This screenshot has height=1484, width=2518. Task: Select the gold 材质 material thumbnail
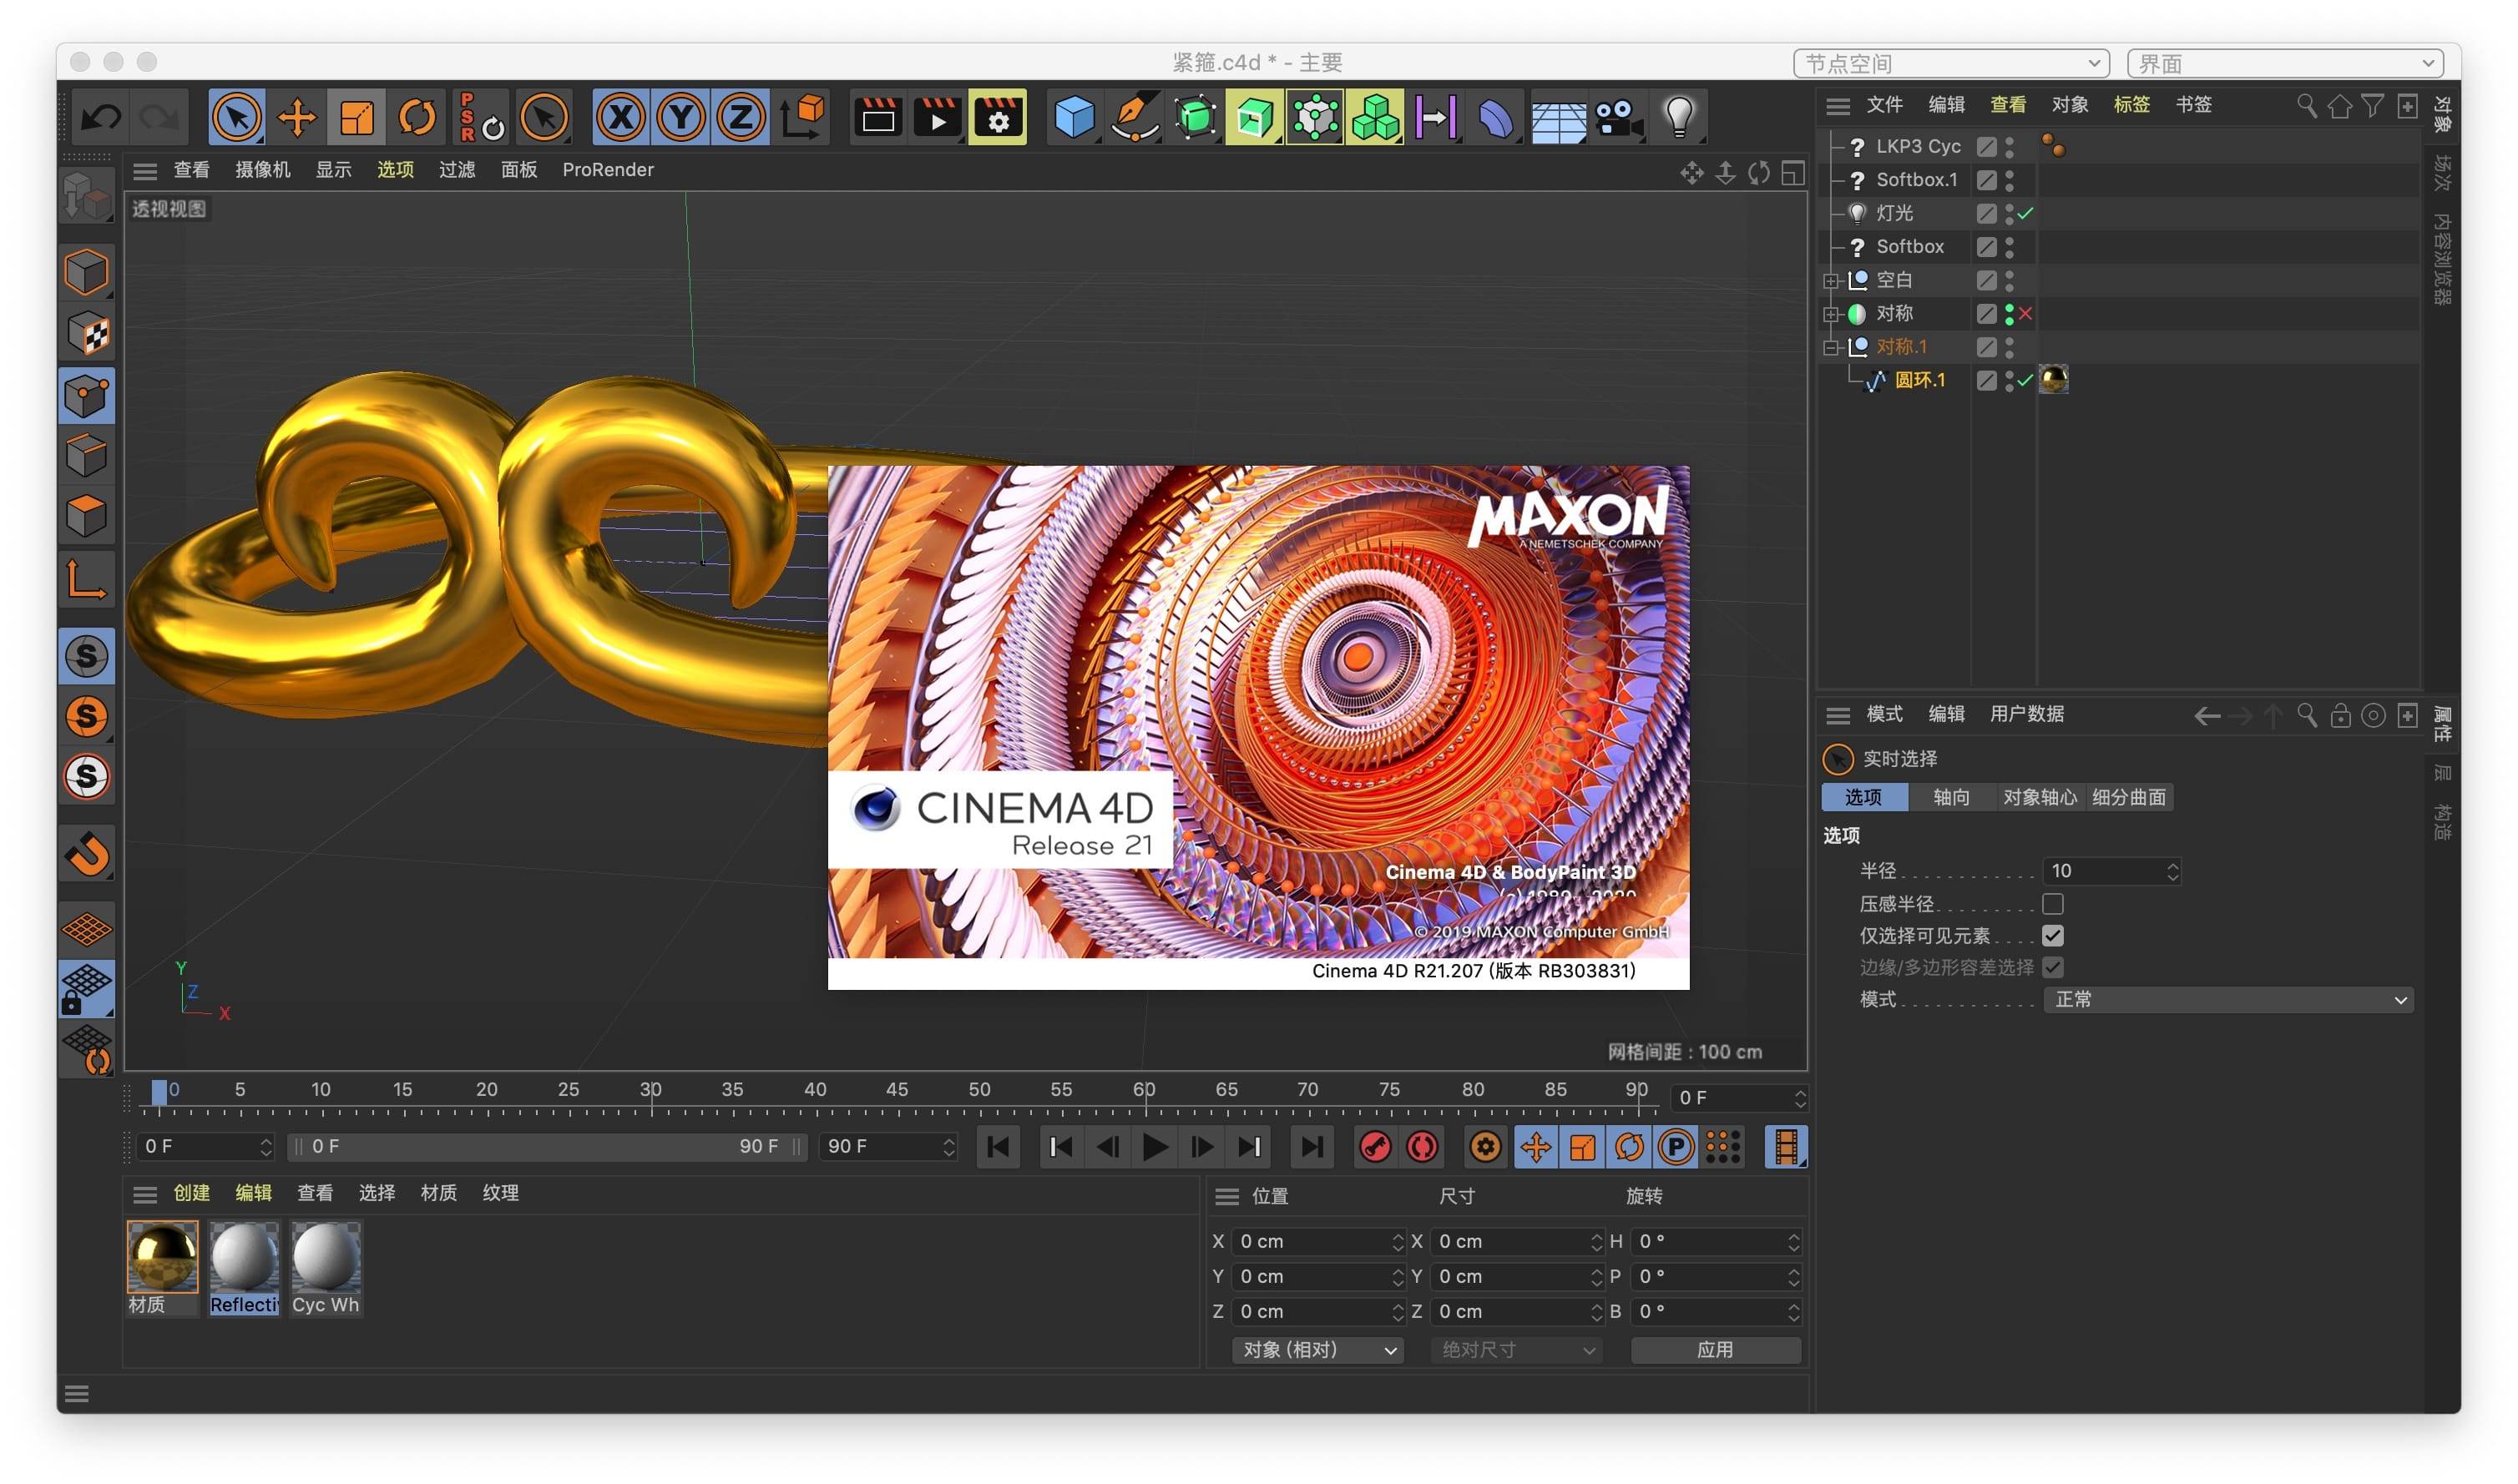pos(162,1256)
